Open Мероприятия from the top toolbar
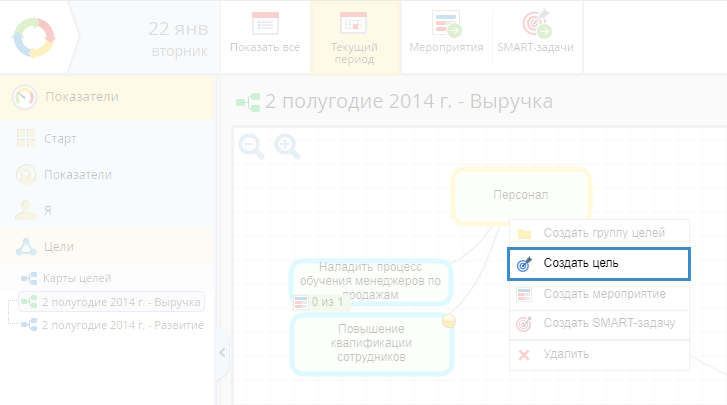Screen dimensions: 727x405 [x=446, y=36]
